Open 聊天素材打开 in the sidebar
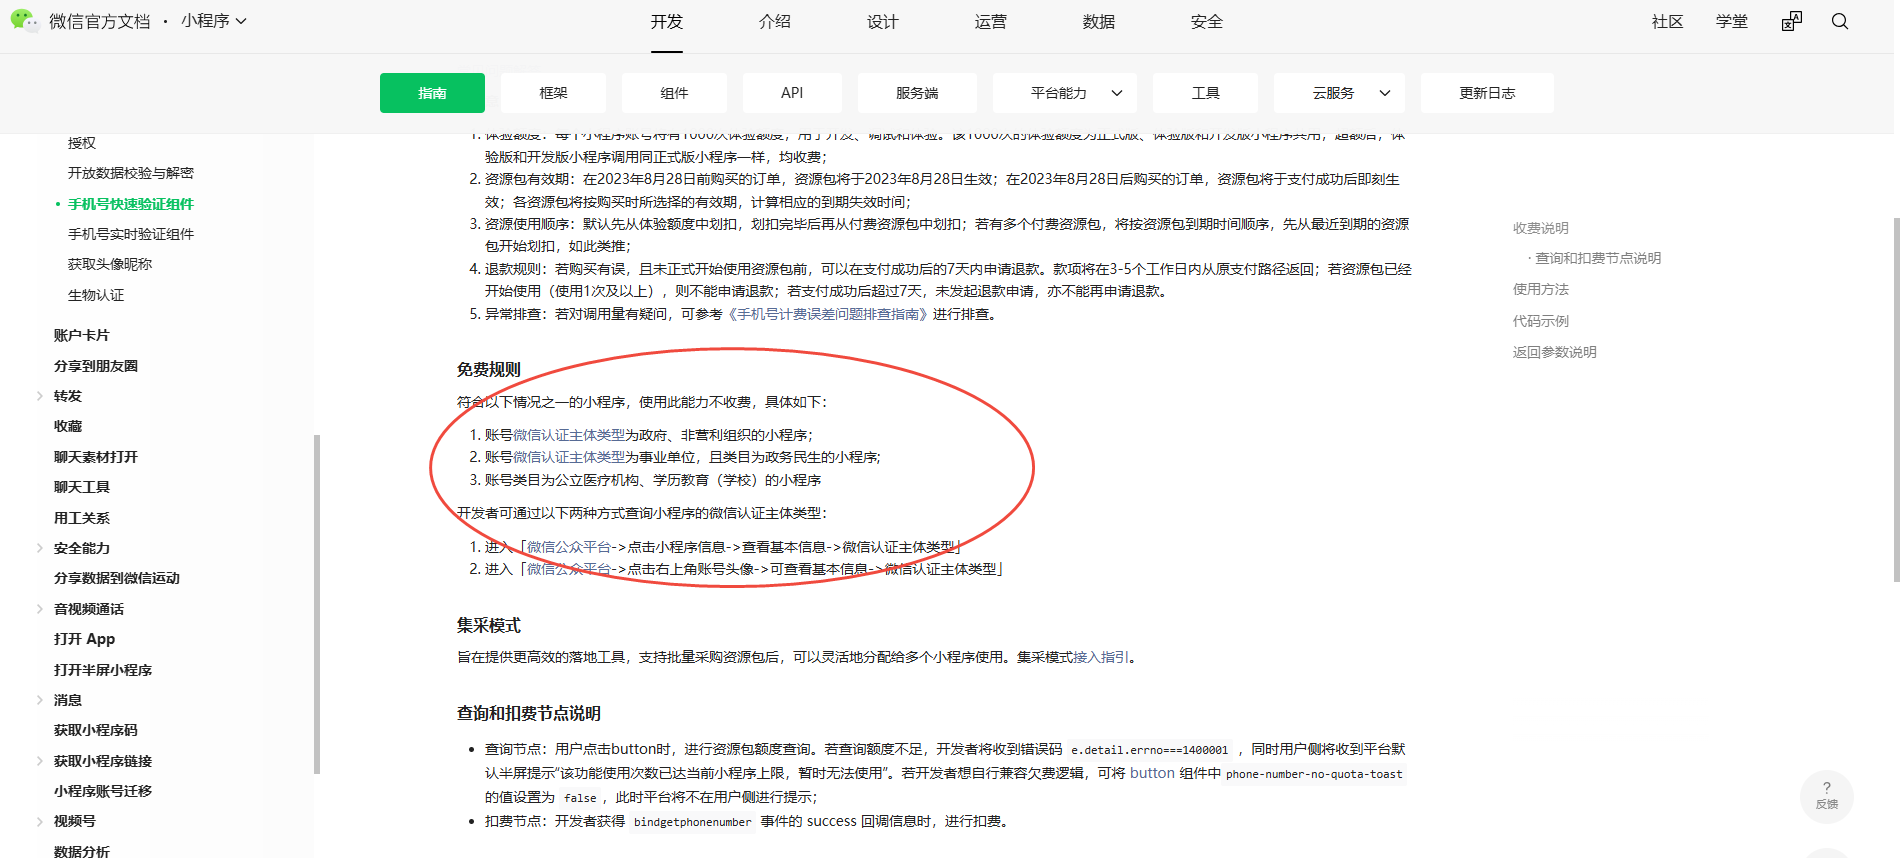 pyautogui.click(x=96, y=457)
